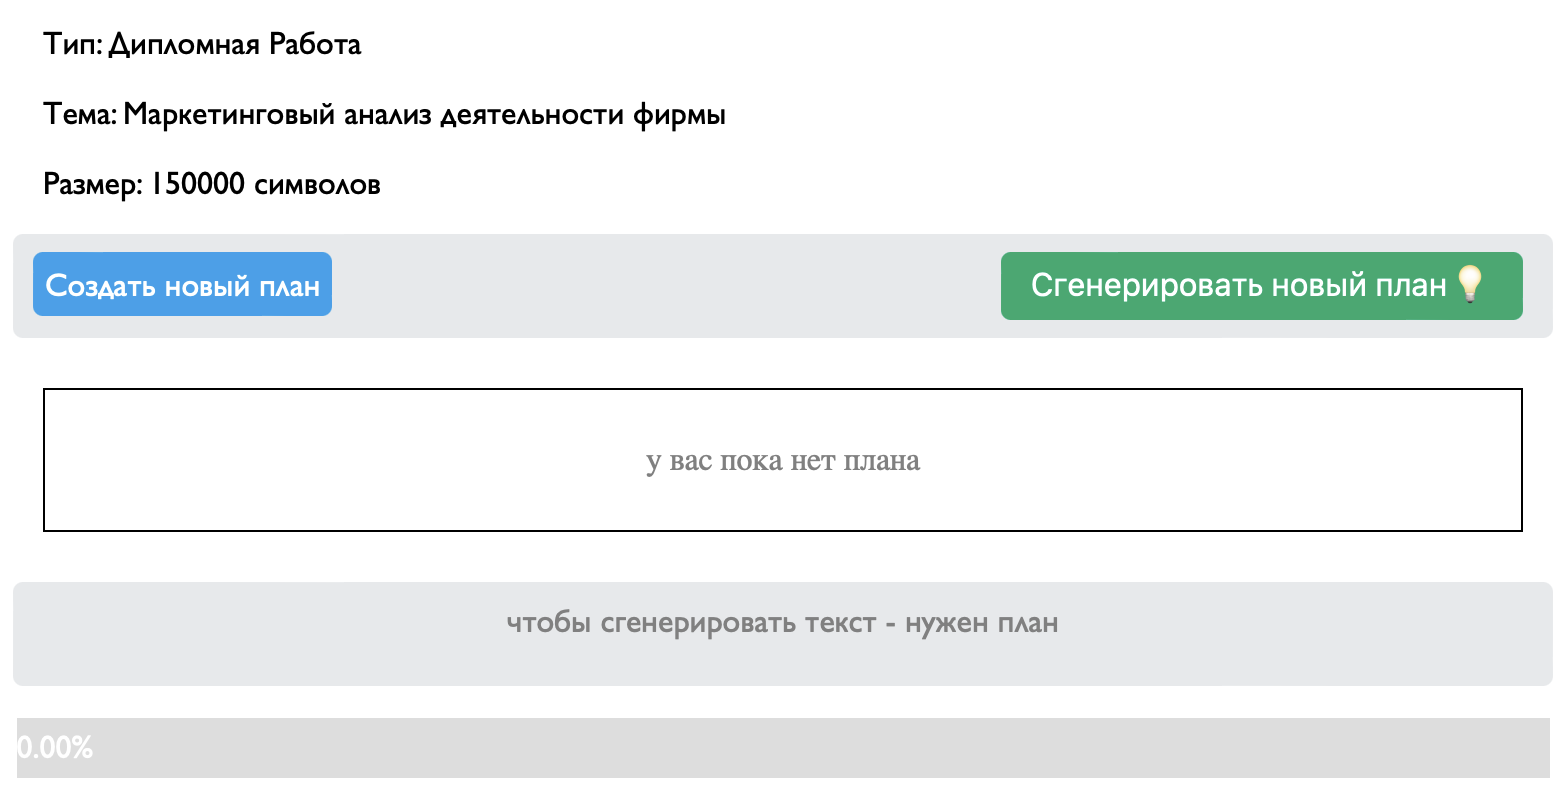Select the Тема: label
The width and height of the screenshot is (1568, 808).
pyautogui.click(x=81, y=115)
